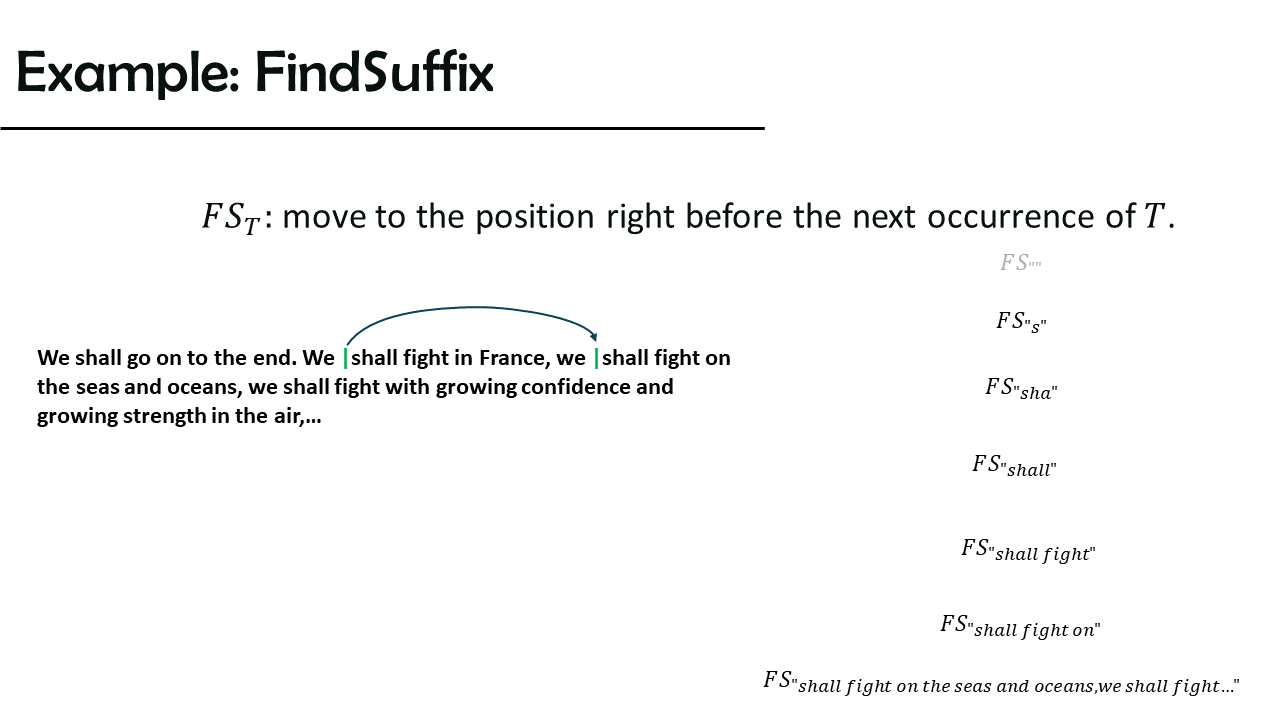
Task: Select the FS "s" formula
Action: point(1021,321)
